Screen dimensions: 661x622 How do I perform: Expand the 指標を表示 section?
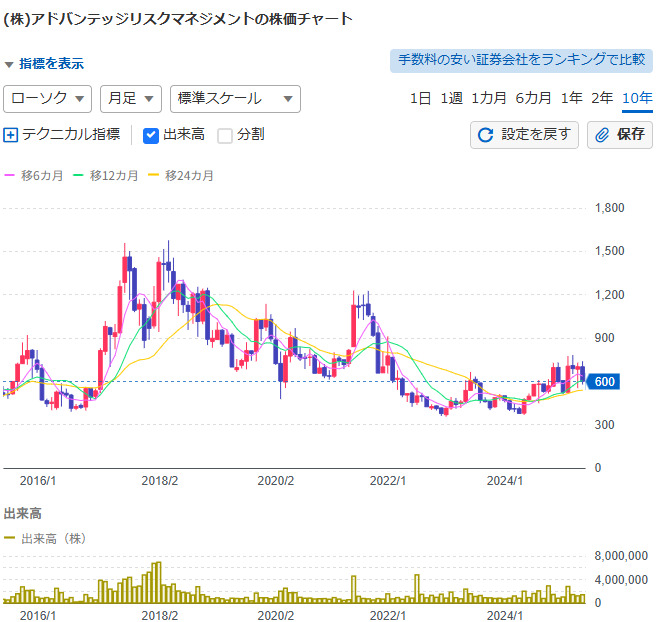click(44, 64)
